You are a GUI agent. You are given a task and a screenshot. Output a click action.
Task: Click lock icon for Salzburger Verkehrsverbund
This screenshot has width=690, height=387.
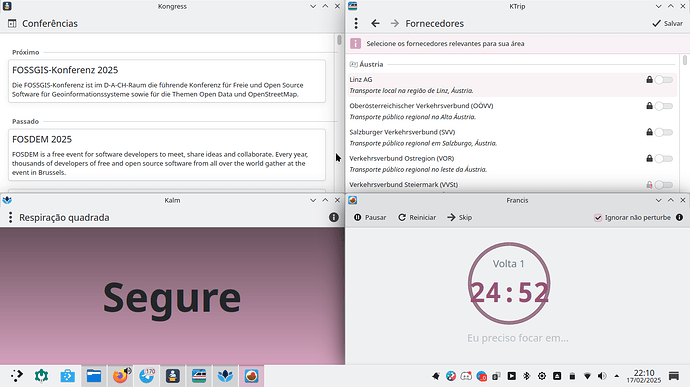[649, 132]
